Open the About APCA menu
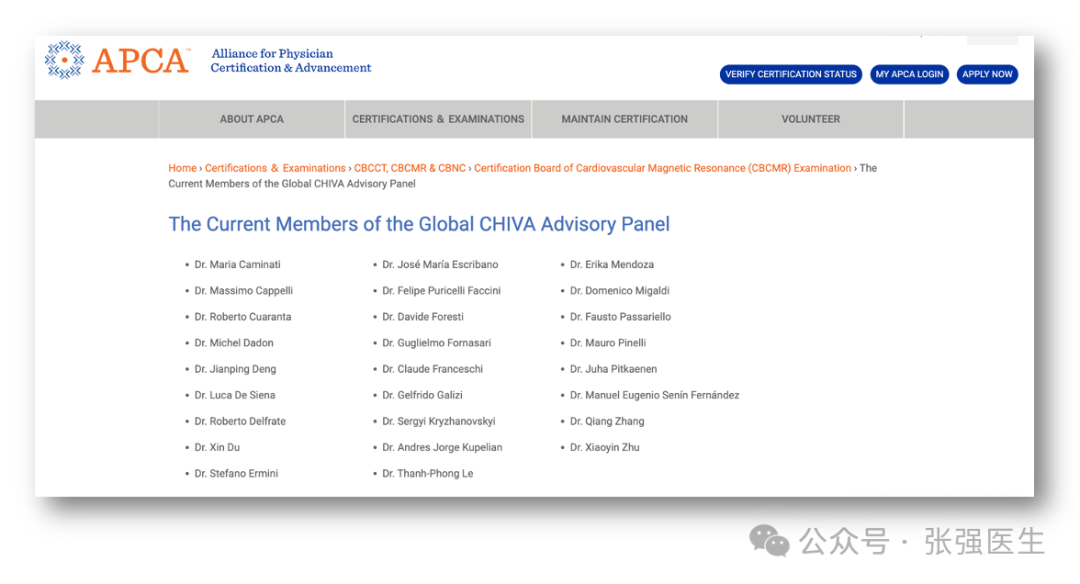1080x584 pixels. [251, 119]
